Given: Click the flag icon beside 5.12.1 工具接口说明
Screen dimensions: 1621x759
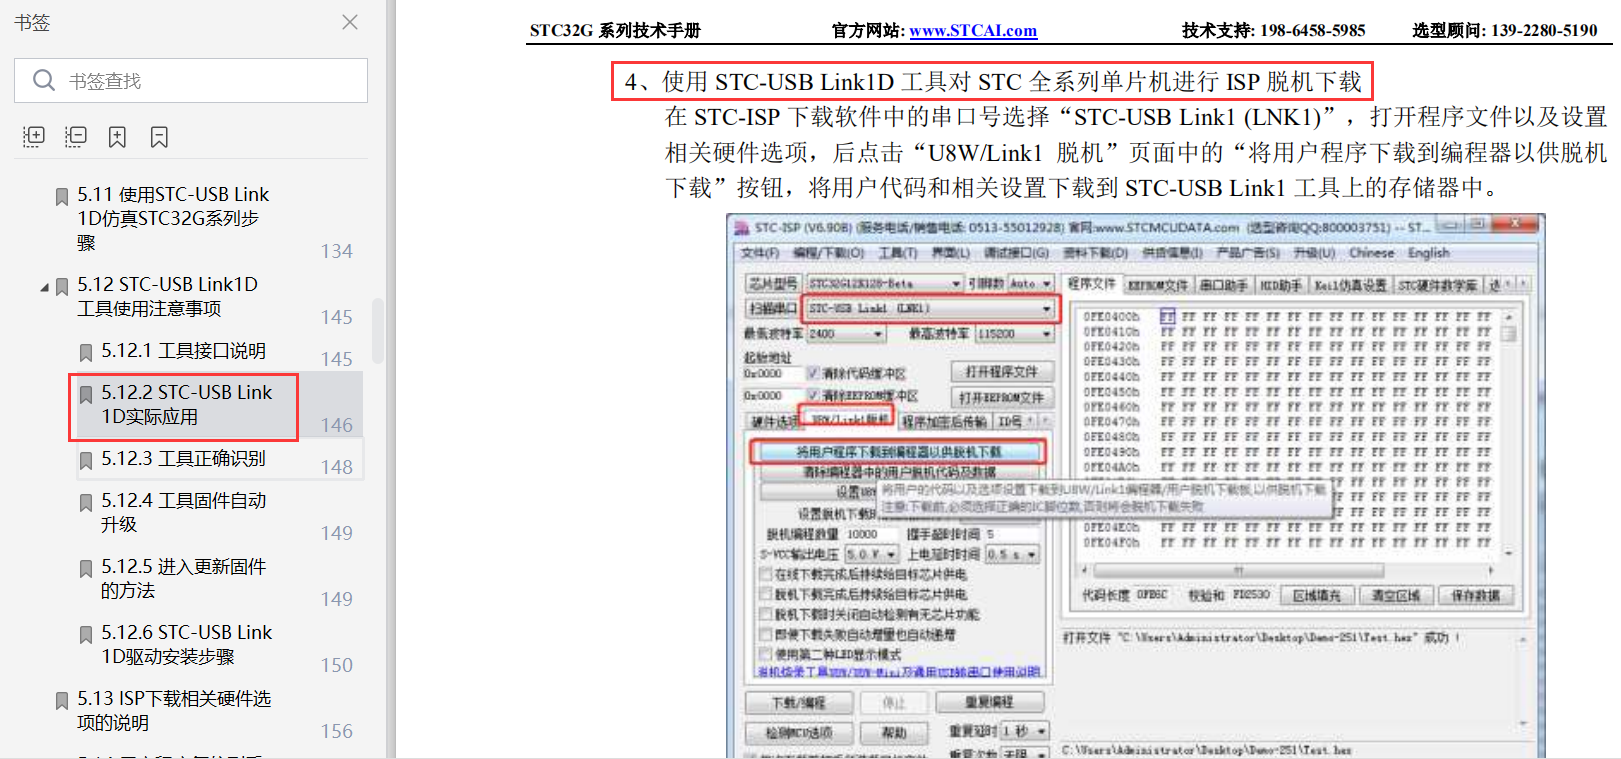Looking at the screenshot, I should point(86,352).
